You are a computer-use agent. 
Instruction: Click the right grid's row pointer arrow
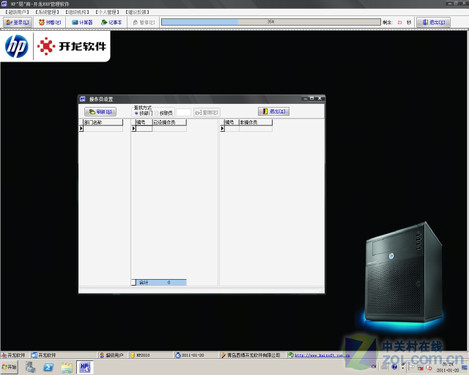222,128
